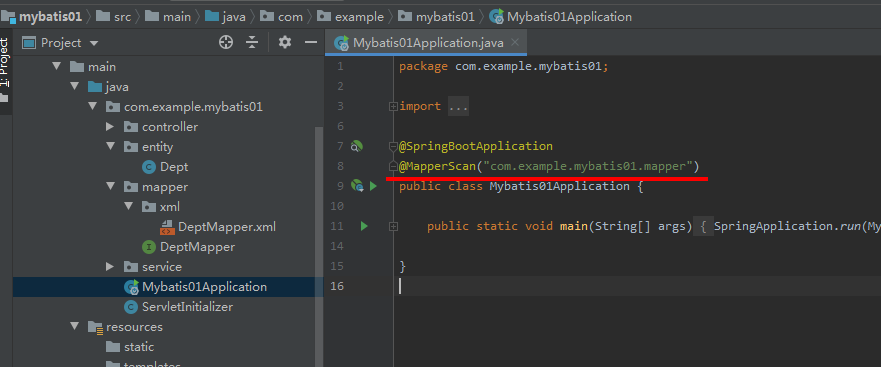Click com in breadcrumb path
Image resolution: width=881 pixels, height=367 pixels.
290,17
